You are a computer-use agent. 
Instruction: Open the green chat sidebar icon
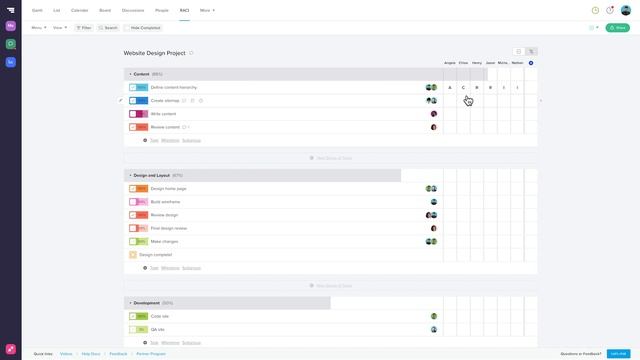click(x=11, y=44)
